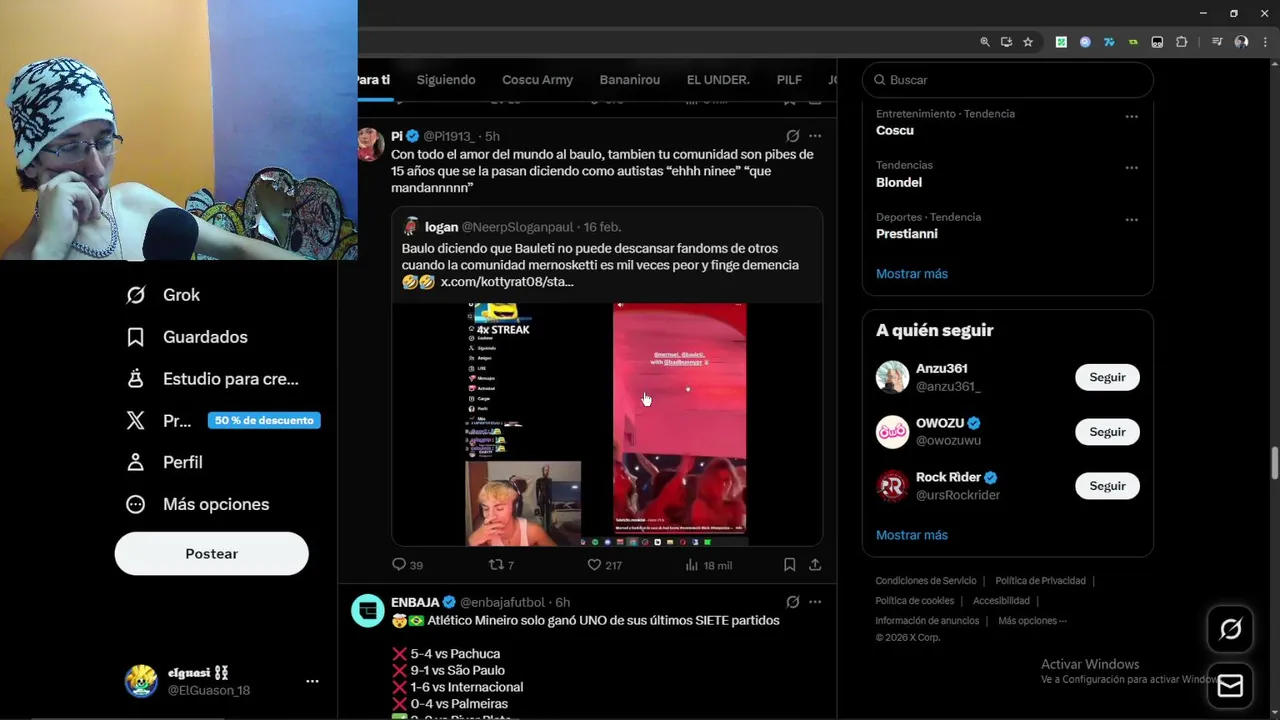Screen dimensions: 1280x720
Task: Open Premium X logo sidebar item
Action: 136,421
